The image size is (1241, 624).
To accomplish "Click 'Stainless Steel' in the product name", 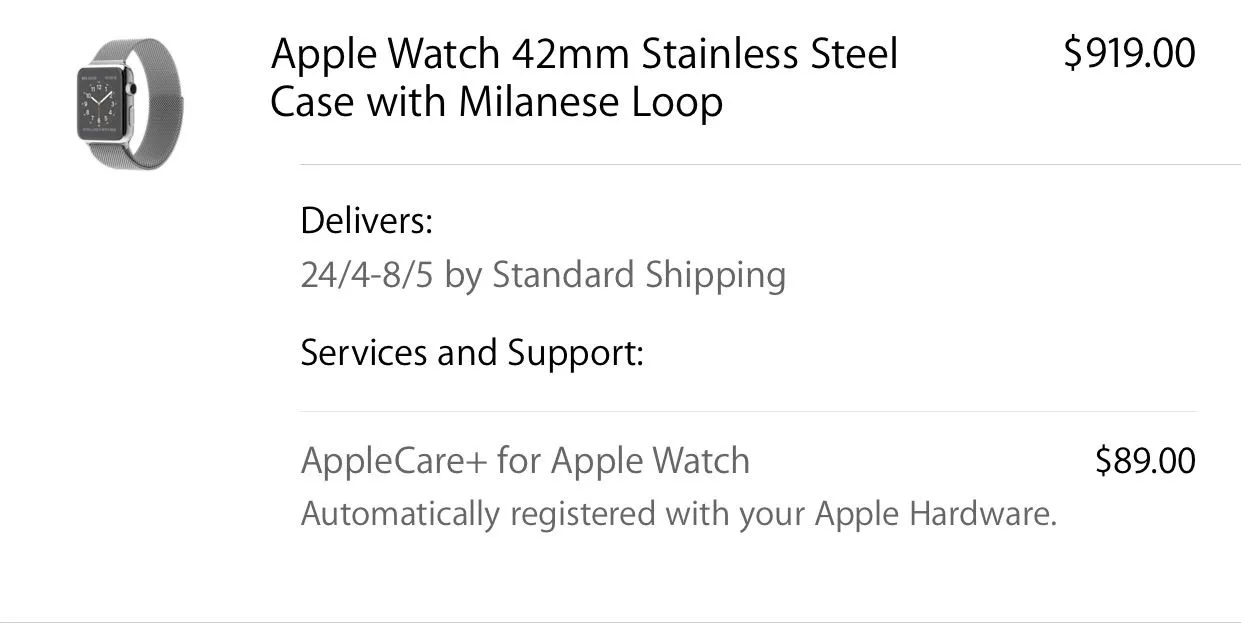I will [769, 53].
